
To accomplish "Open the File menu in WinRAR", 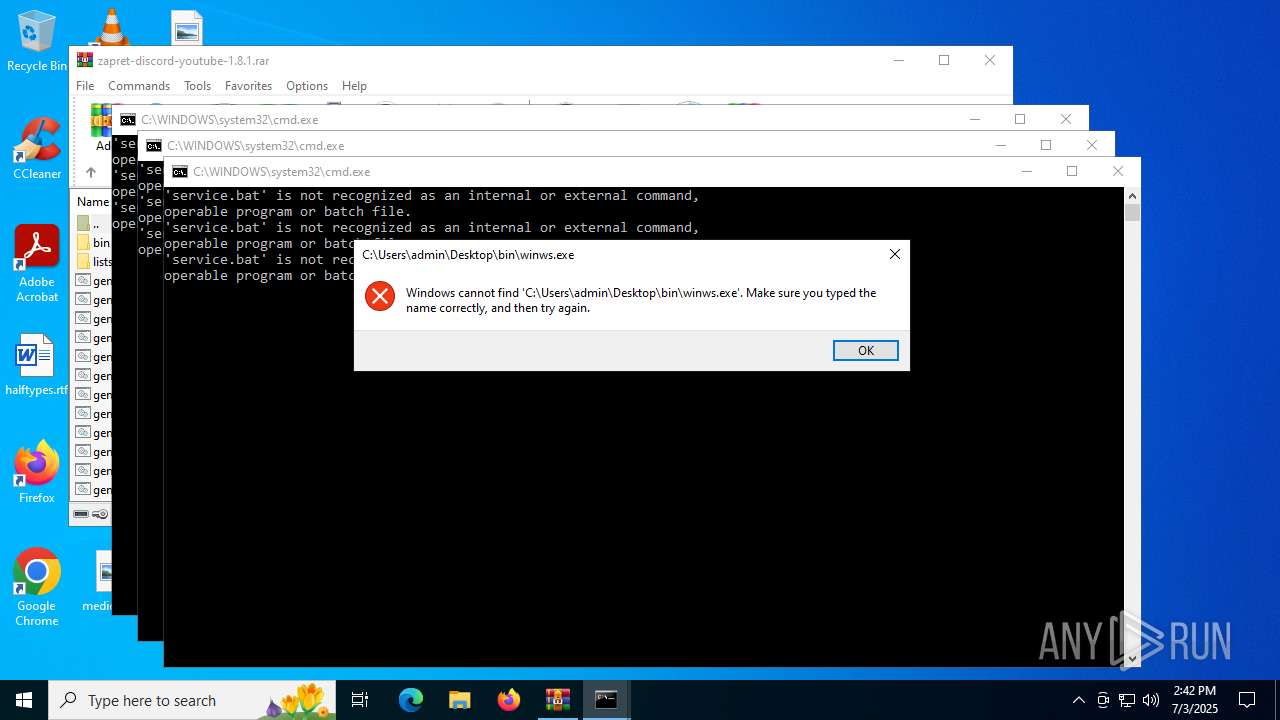I will coord(85,86).
